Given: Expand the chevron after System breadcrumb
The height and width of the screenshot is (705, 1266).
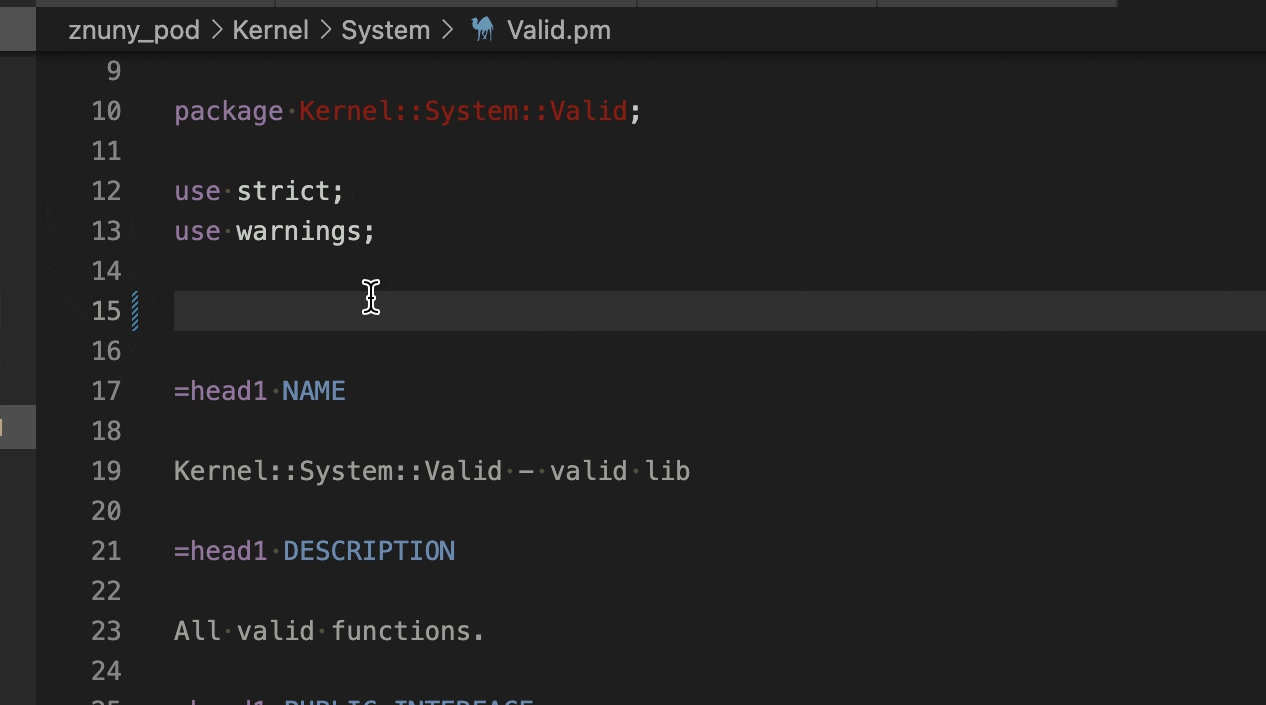Looking at the screenshot, I should pos(446,31).
